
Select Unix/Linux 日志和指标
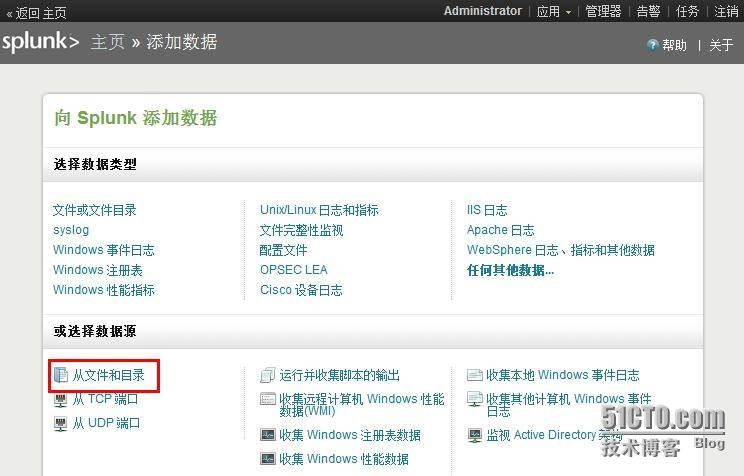pyautogui.click(x=319, y=210)
